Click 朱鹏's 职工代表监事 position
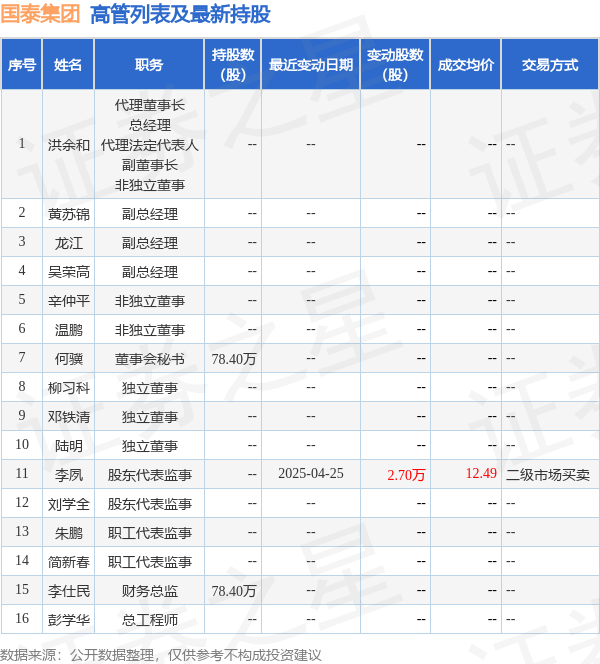The height and width of the screenshot is (664, 600). click(149, 533)
